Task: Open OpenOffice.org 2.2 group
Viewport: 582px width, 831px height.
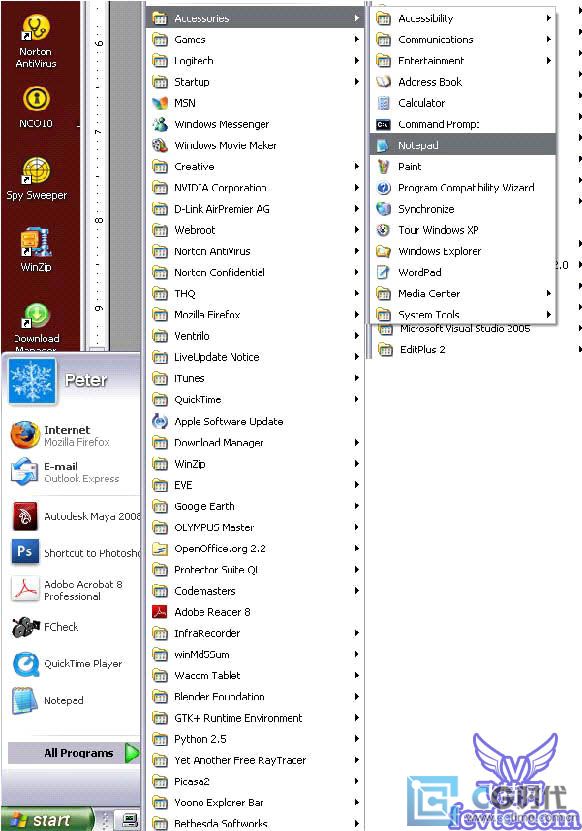Action: click(x=255, y=549)
